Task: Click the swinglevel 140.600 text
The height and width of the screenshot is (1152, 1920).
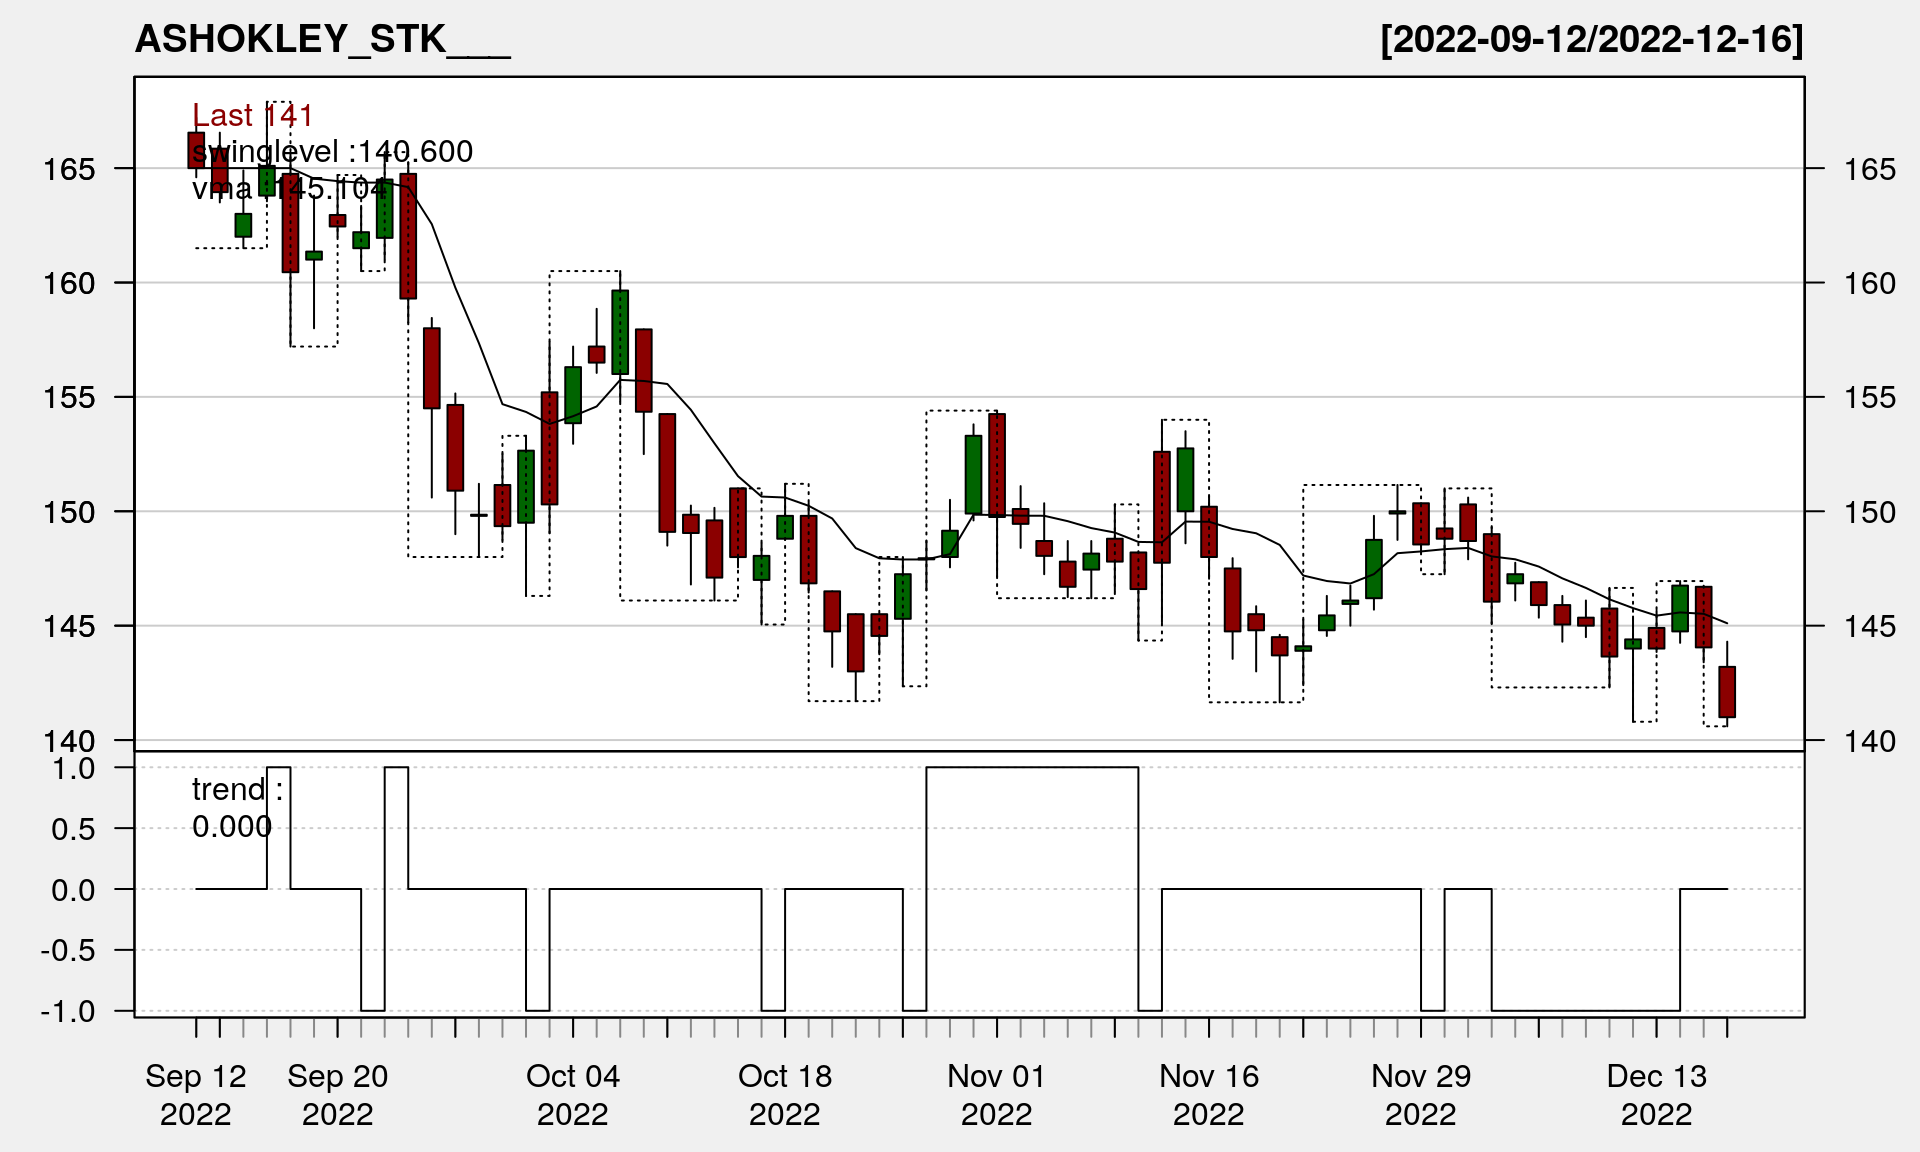Action: coord(332,152)
